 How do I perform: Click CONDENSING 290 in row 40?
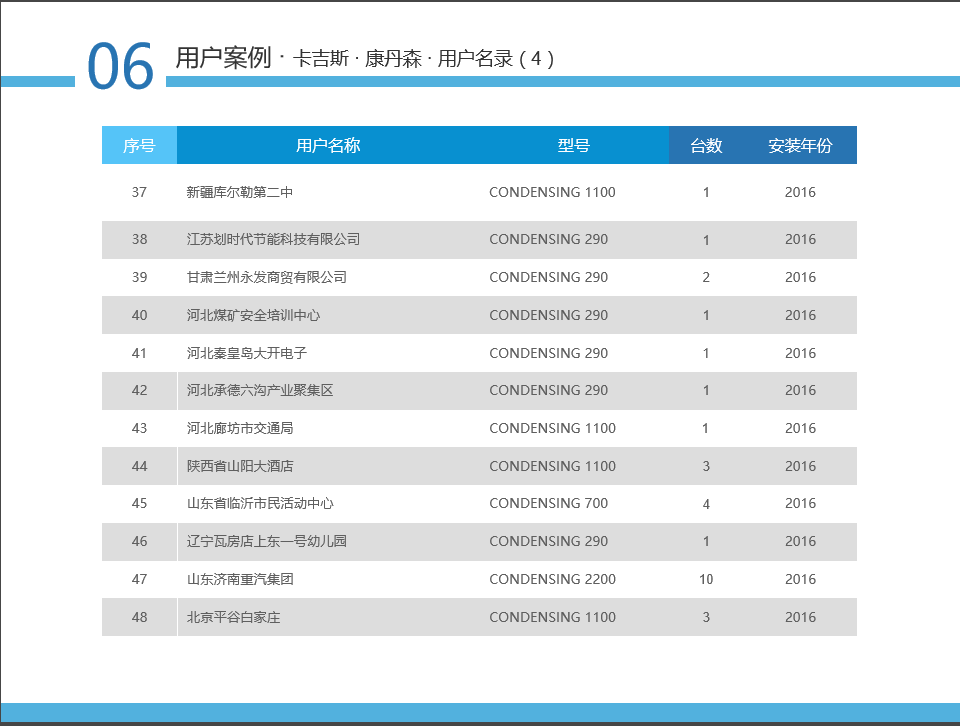(549, 315)
